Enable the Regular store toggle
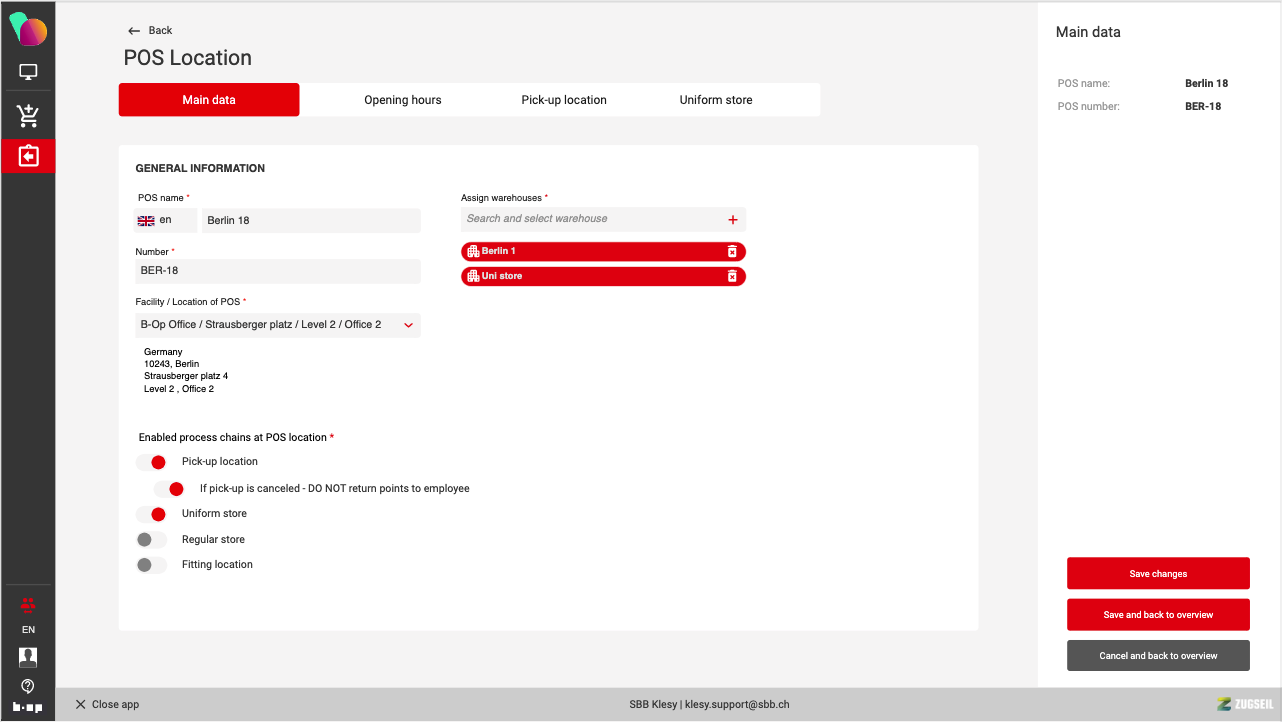The height and width of the screenshot is (722, 1282). 152,540
